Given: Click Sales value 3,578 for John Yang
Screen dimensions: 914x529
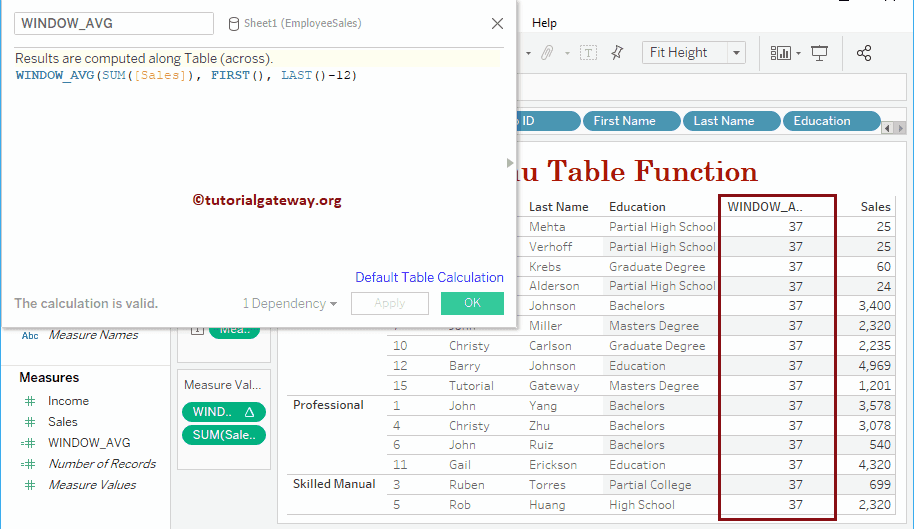Looking at the screenshot, I should pyautogui.click(x=874, y=405).
